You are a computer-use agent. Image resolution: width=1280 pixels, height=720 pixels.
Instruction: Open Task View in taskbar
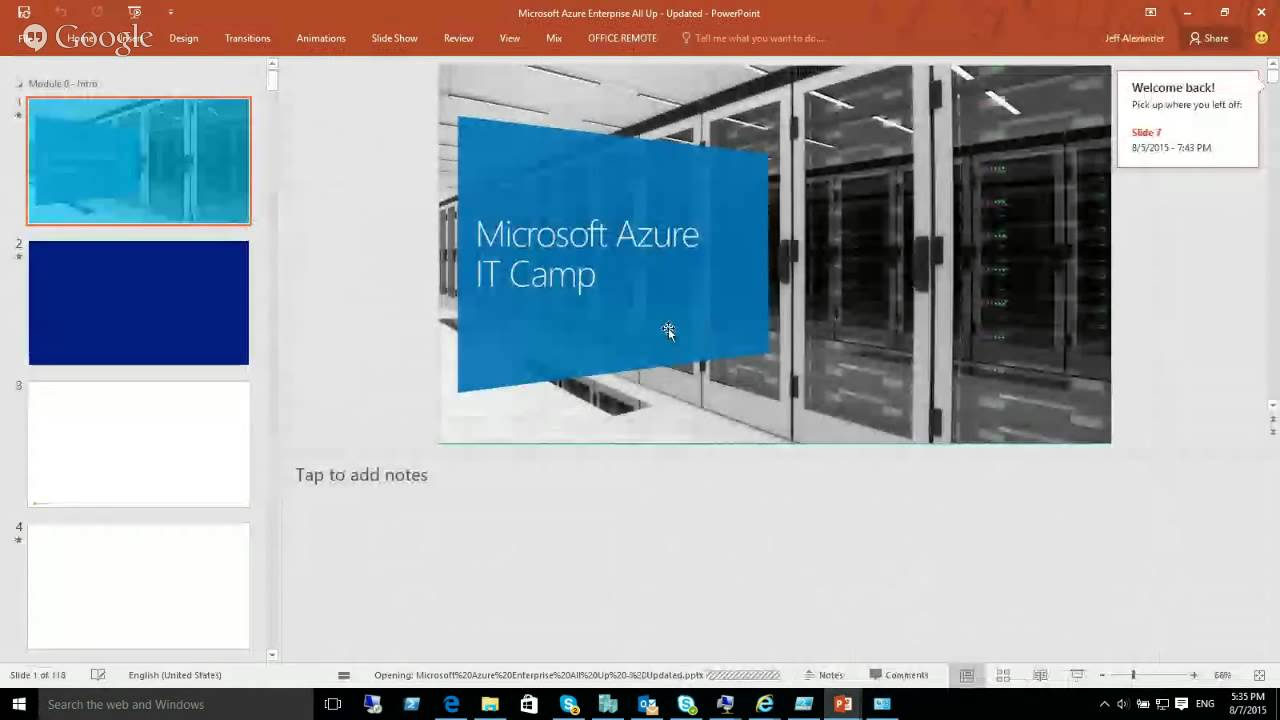tap(333, 704)
